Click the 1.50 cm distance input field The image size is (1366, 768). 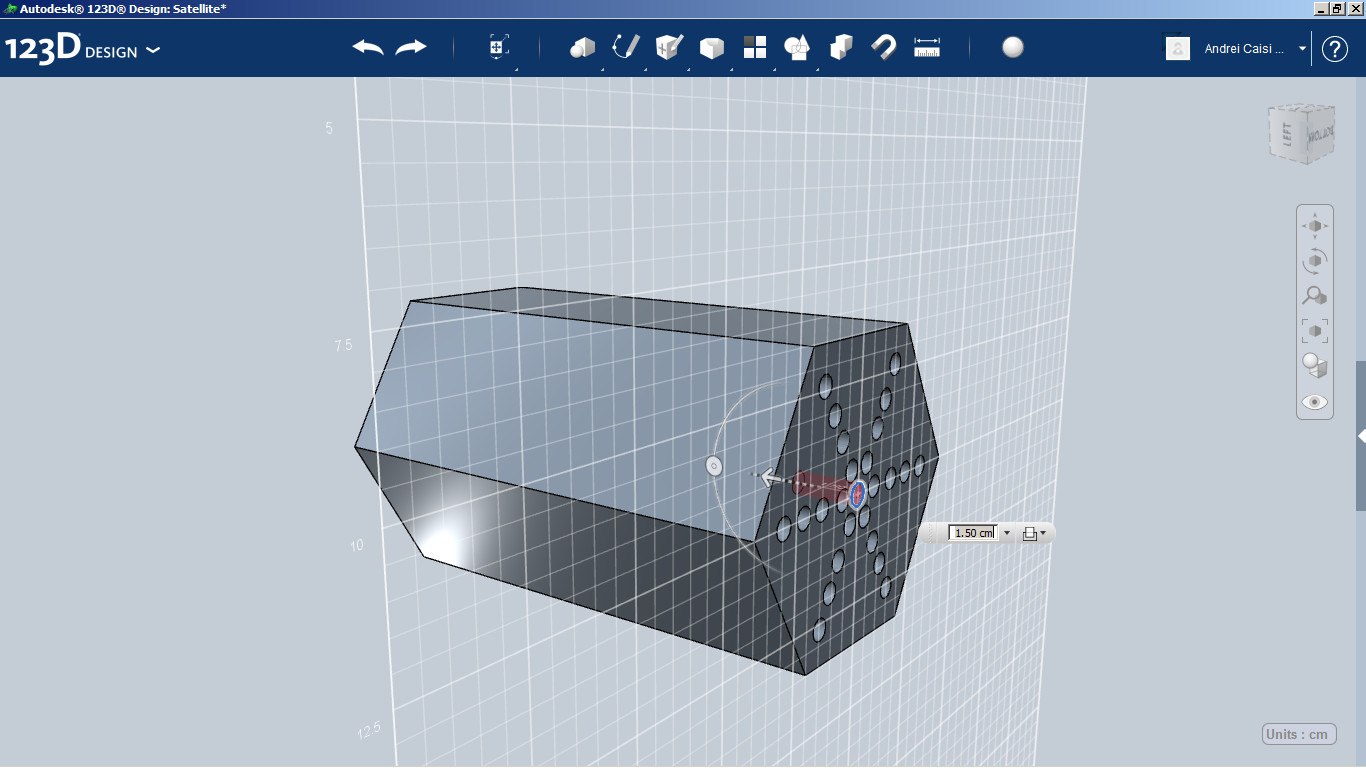click(973, 533)
